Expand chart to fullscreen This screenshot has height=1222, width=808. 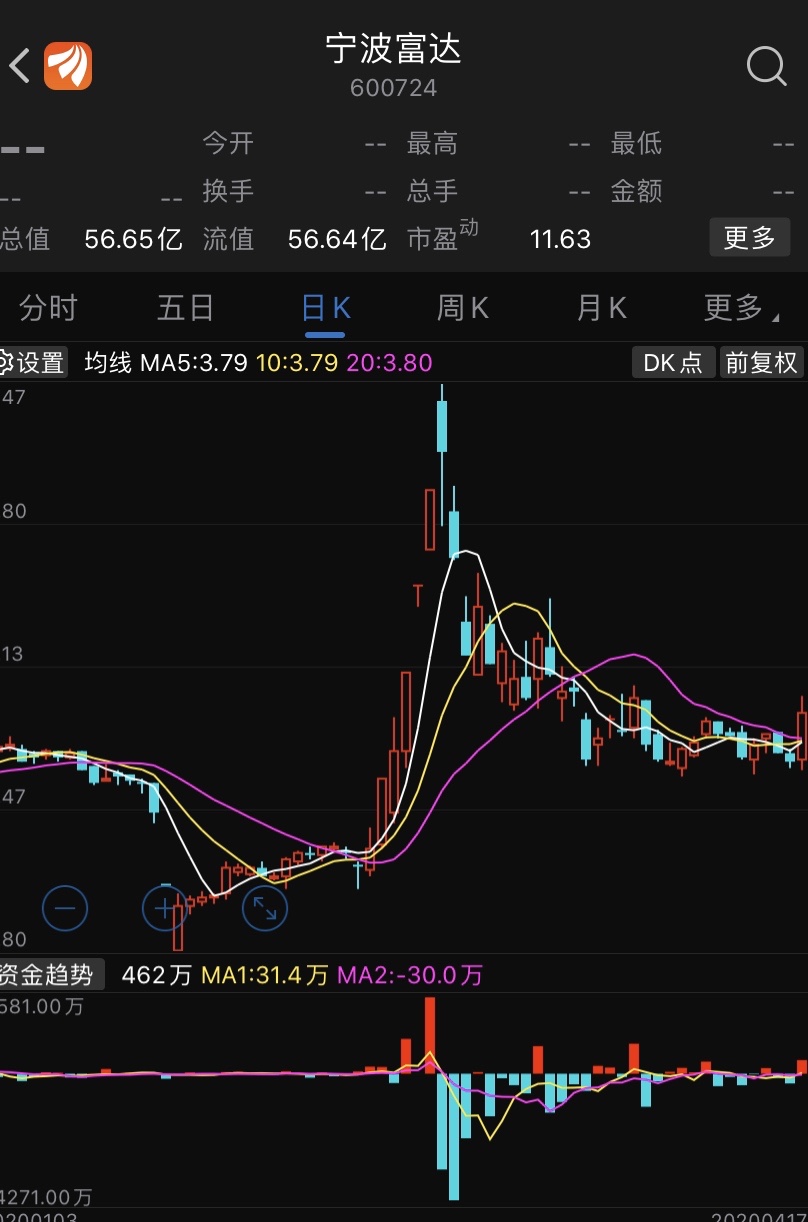[x=265, y=909]
